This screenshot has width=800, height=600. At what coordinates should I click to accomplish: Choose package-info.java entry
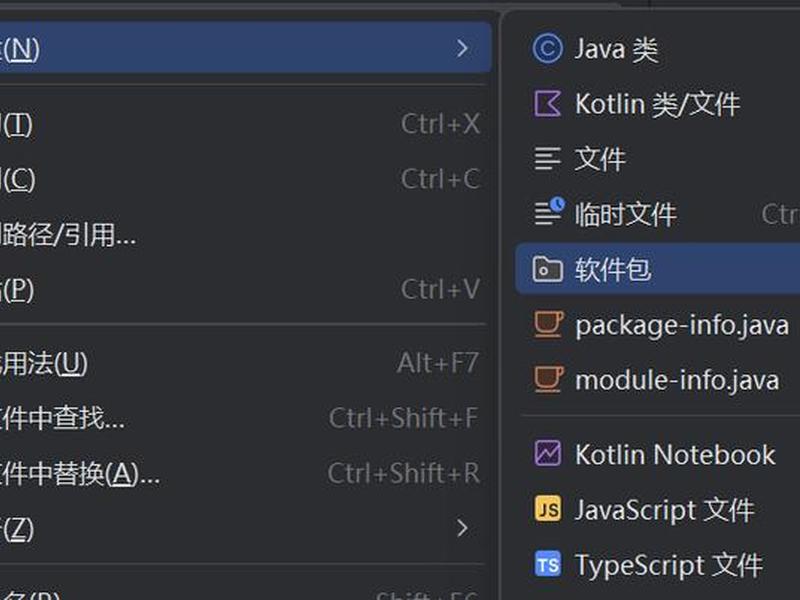coord(658,324)
